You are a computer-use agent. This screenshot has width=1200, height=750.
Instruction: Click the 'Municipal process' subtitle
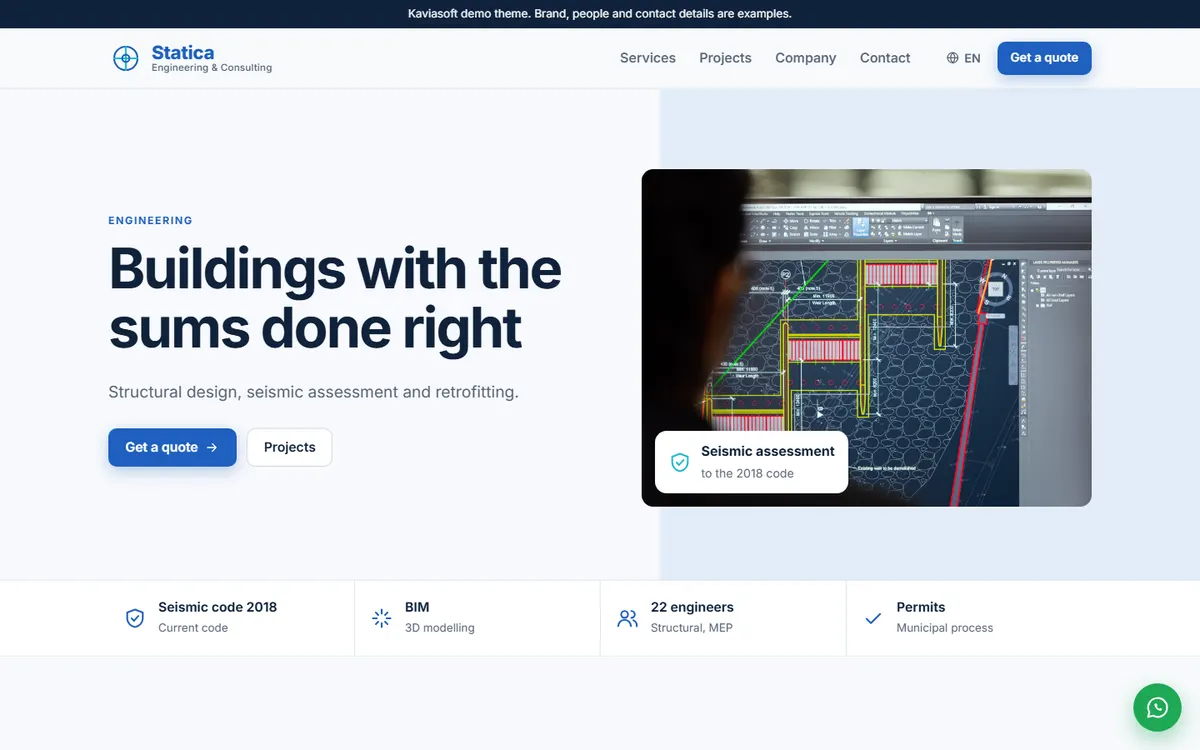point(945,628)
